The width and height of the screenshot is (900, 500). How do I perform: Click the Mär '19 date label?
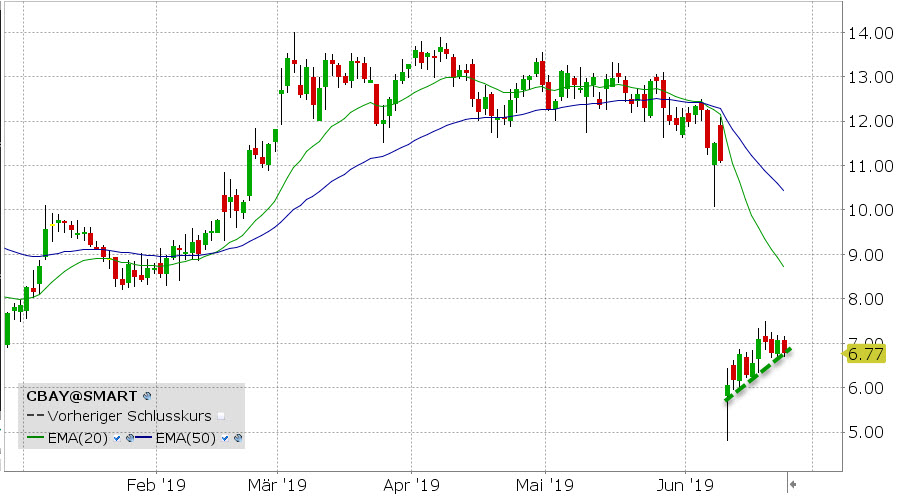tap(277, 485)
